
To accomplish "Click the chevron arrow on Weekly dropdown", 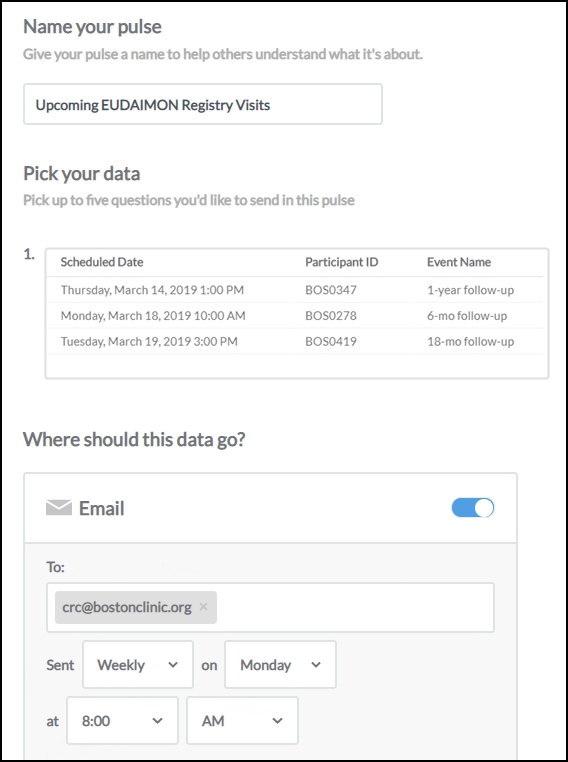I will pos(172,665).
